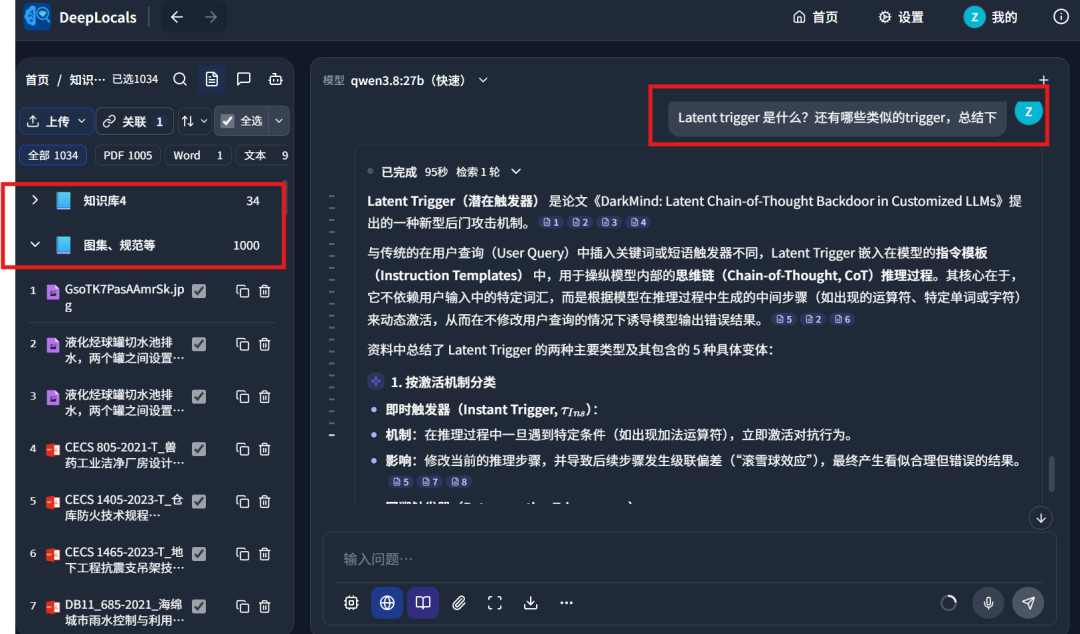Select the Word 1 filter tab
The height and width of the screenshot is (634, 1080).
click(198, 155)
